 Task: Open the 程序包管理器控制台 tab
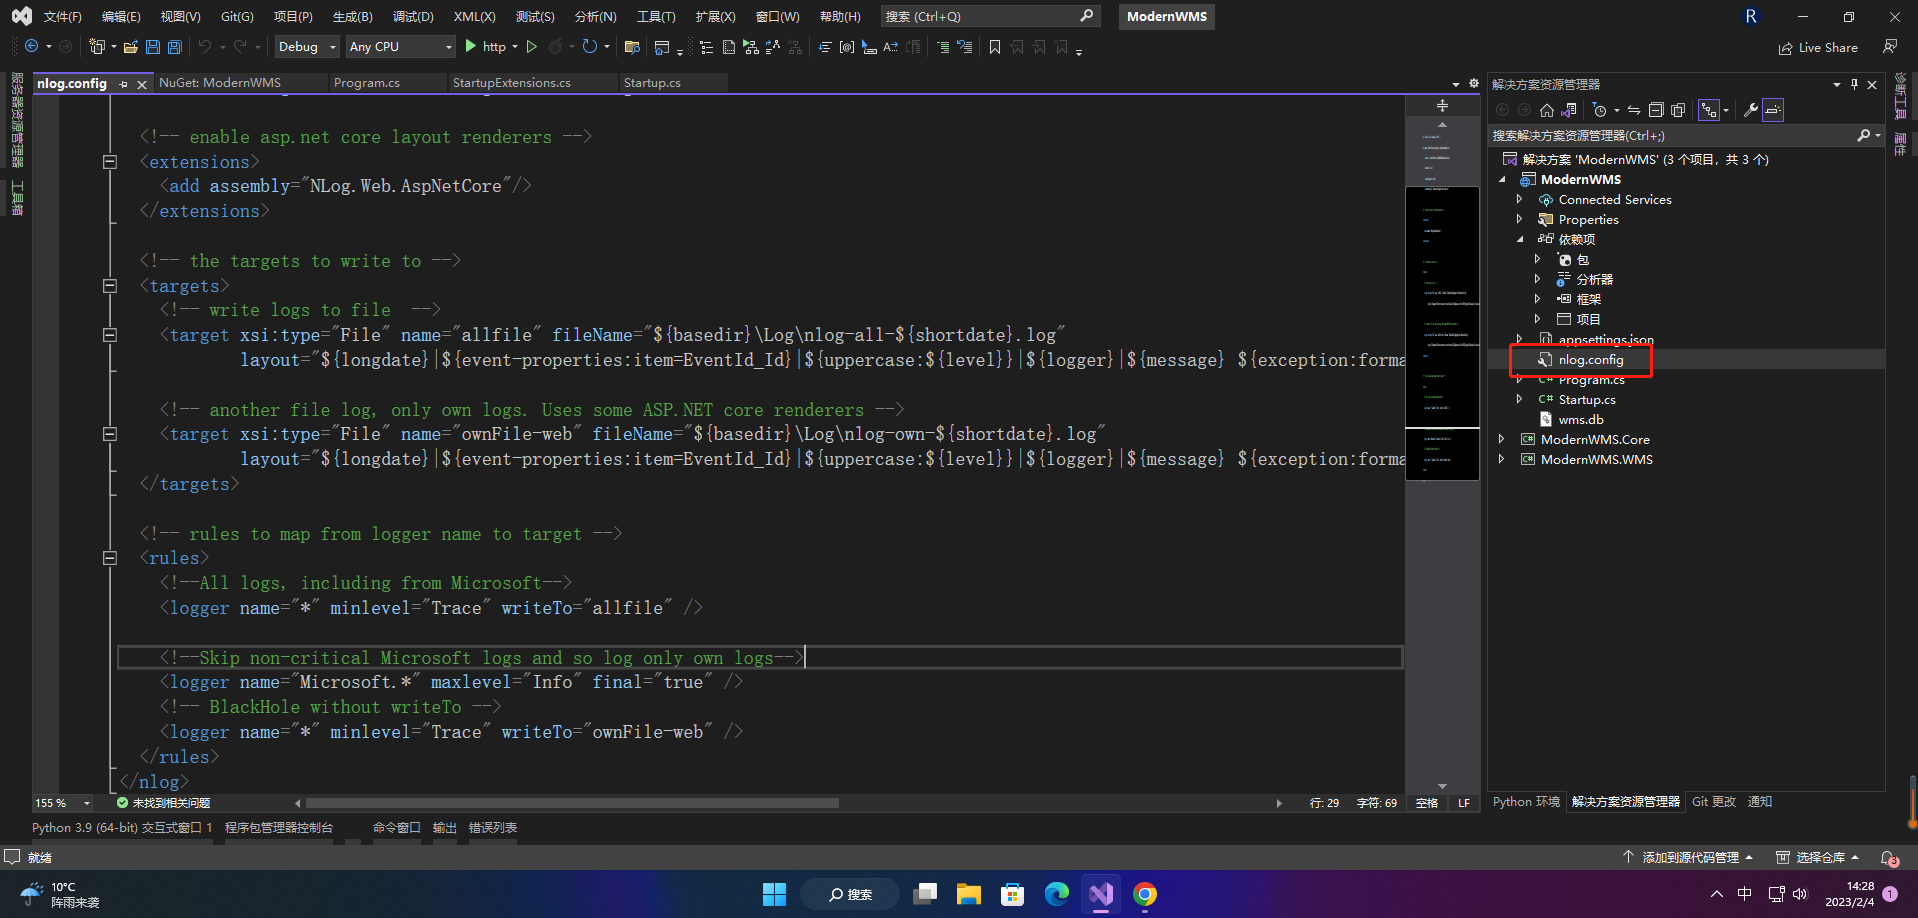click(x=279, y=828)
